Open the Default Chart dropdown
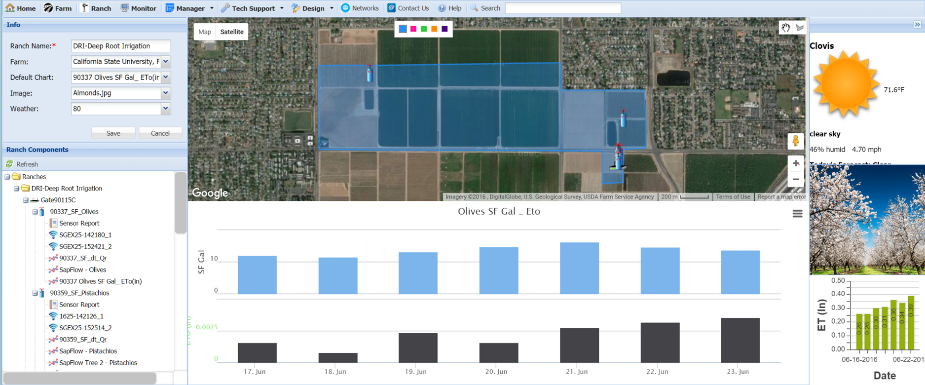Image resolution: width=925 pixels, height=385 pixels. click(165, 77)
